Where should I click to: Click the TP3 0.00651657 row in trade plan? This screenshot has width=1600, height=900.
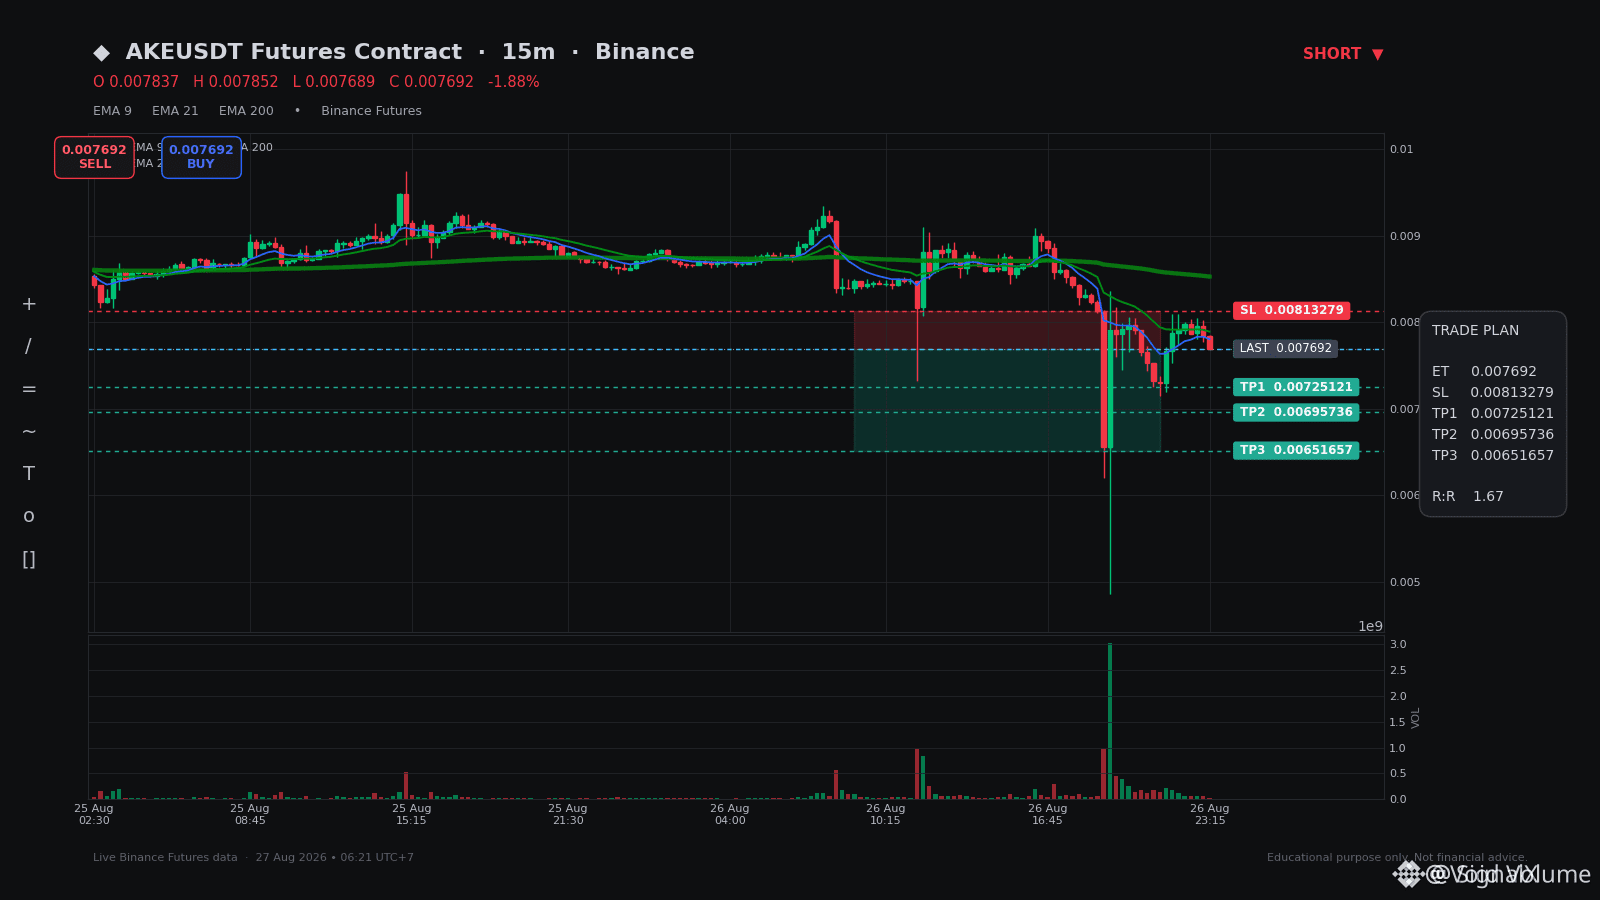click(1493, 456)
